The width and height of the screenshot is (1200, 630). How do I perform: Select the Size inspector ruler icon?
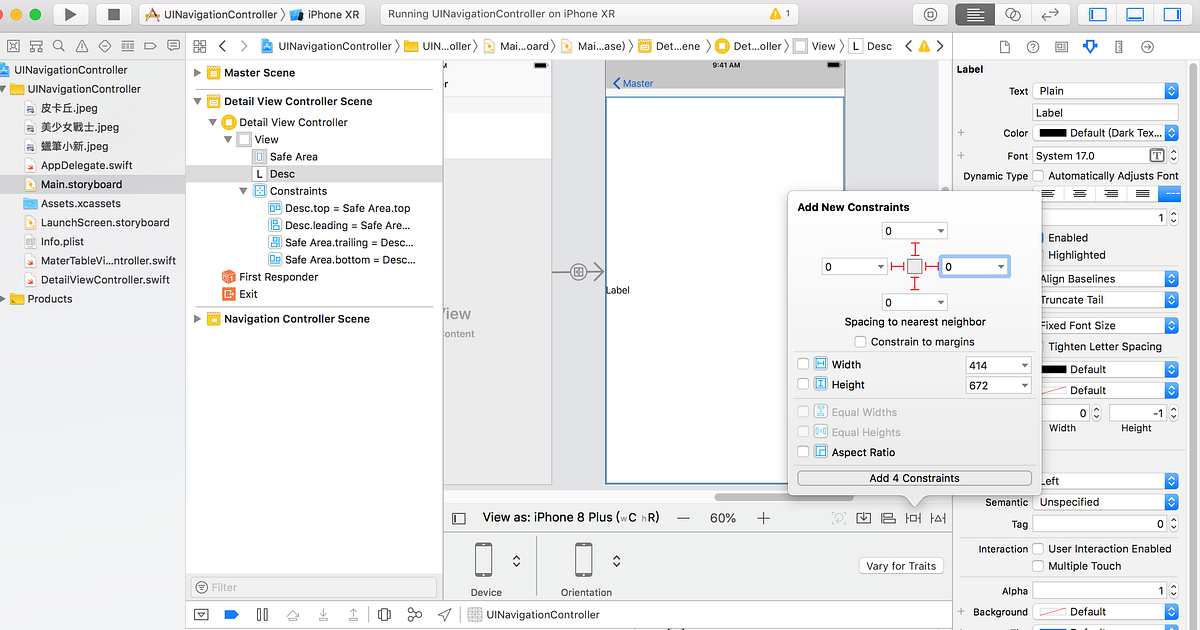click(x=1117, y=46)
